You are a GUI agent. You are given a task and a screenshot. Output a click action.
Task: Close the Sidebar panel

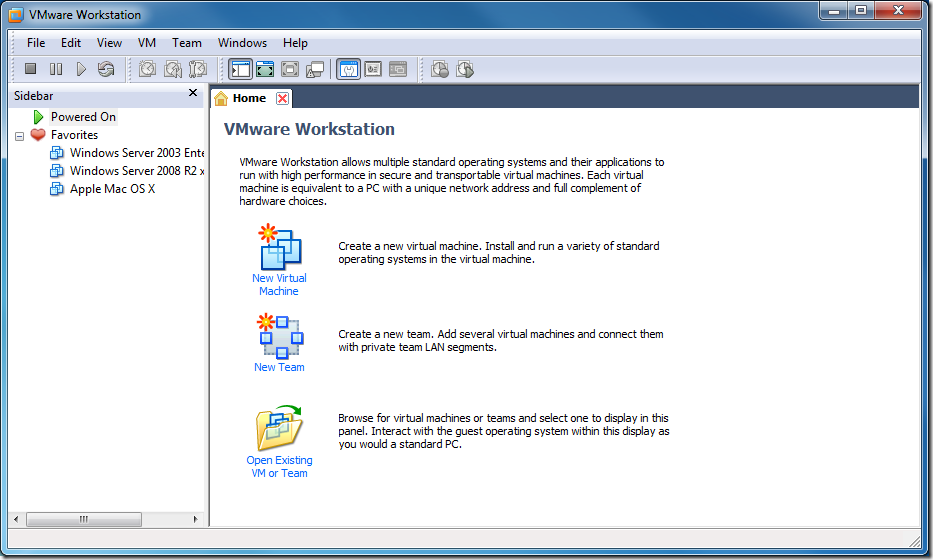tap(193, 93)
